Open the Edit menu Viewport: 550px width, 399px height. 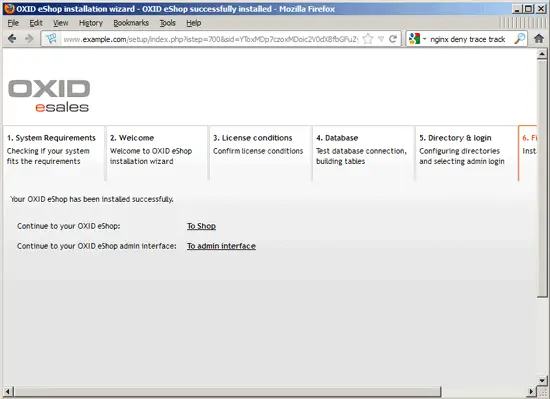[x=36, y=23]
